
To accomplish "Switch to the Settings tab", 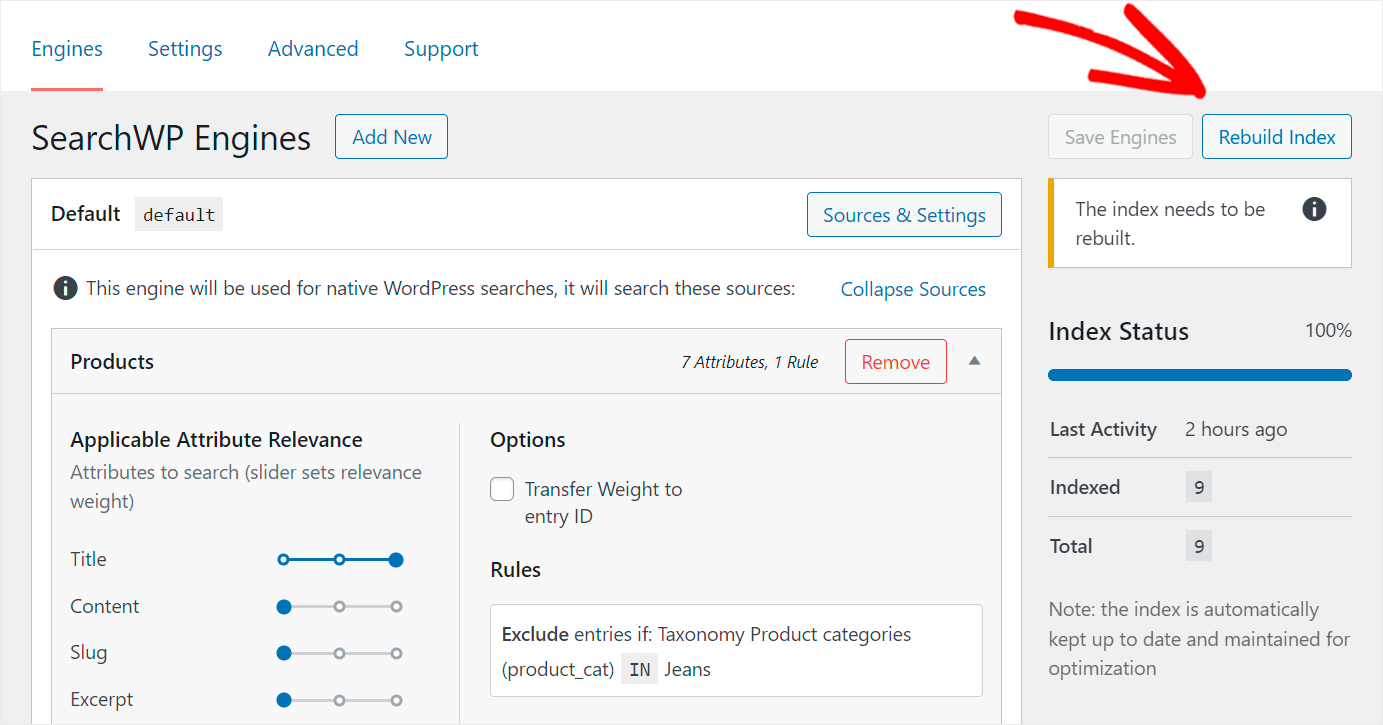I will click(x=185, y=48).
